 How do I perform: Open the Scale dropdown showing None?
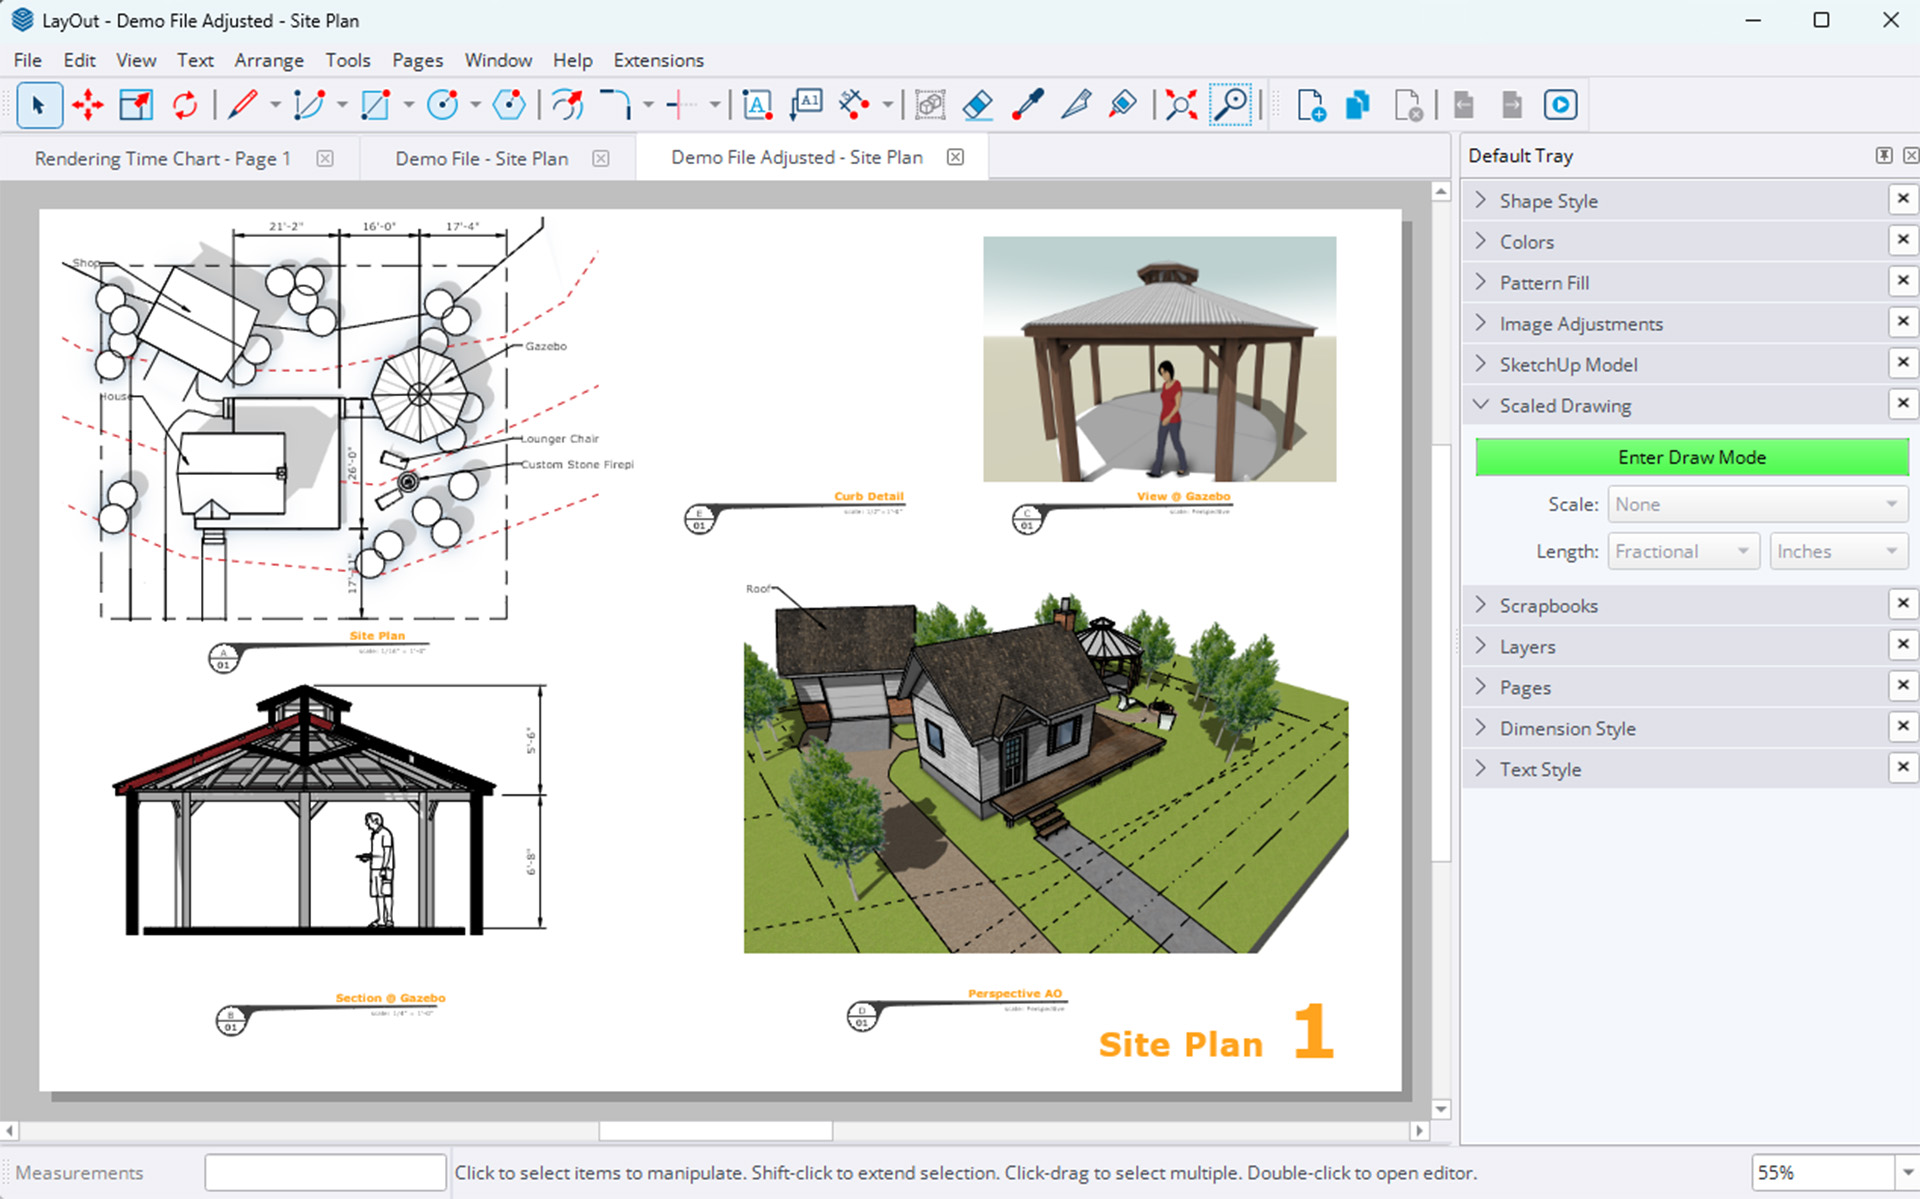(1757, 505)
